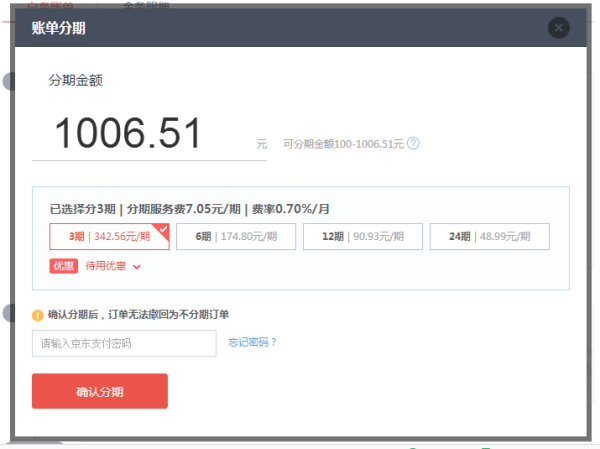
Task: Click the 分期金额 label
Action: (x=76, y=81)
